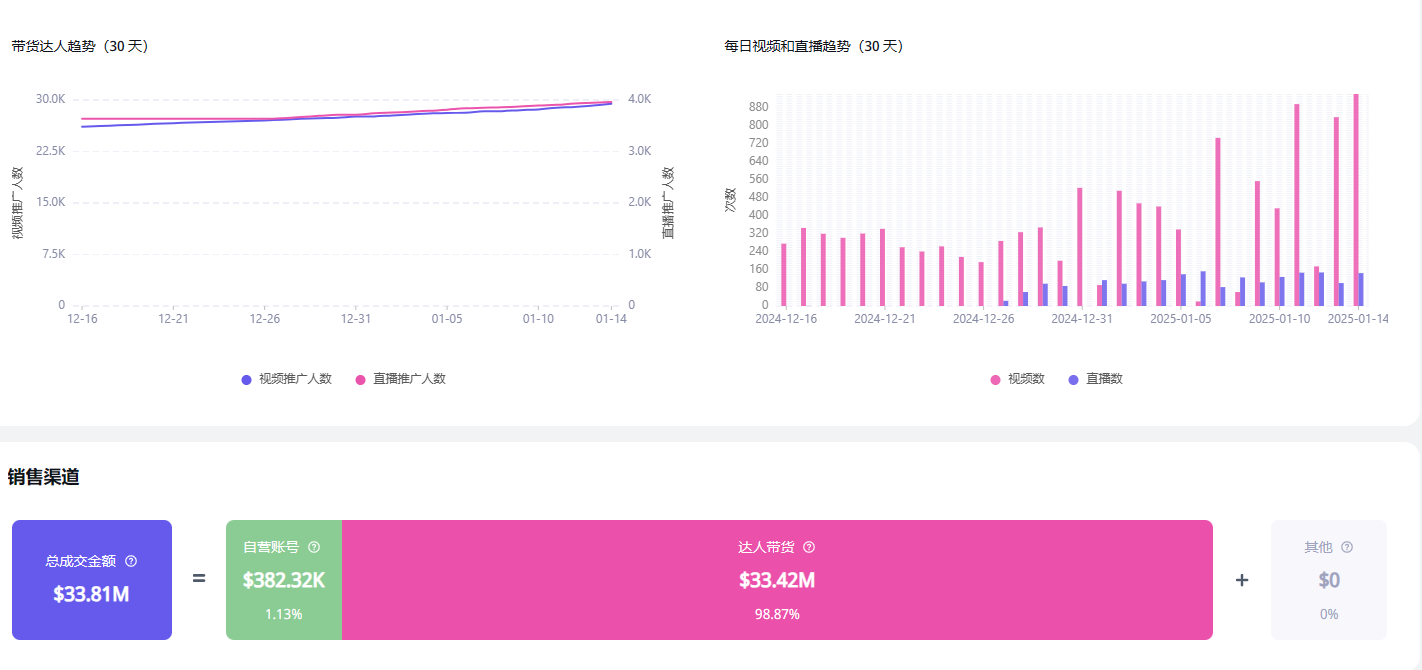Click the 每日视频和直播趋势 chart title
The width and height of the screenshot is (1422, 670).
(813, 46)
